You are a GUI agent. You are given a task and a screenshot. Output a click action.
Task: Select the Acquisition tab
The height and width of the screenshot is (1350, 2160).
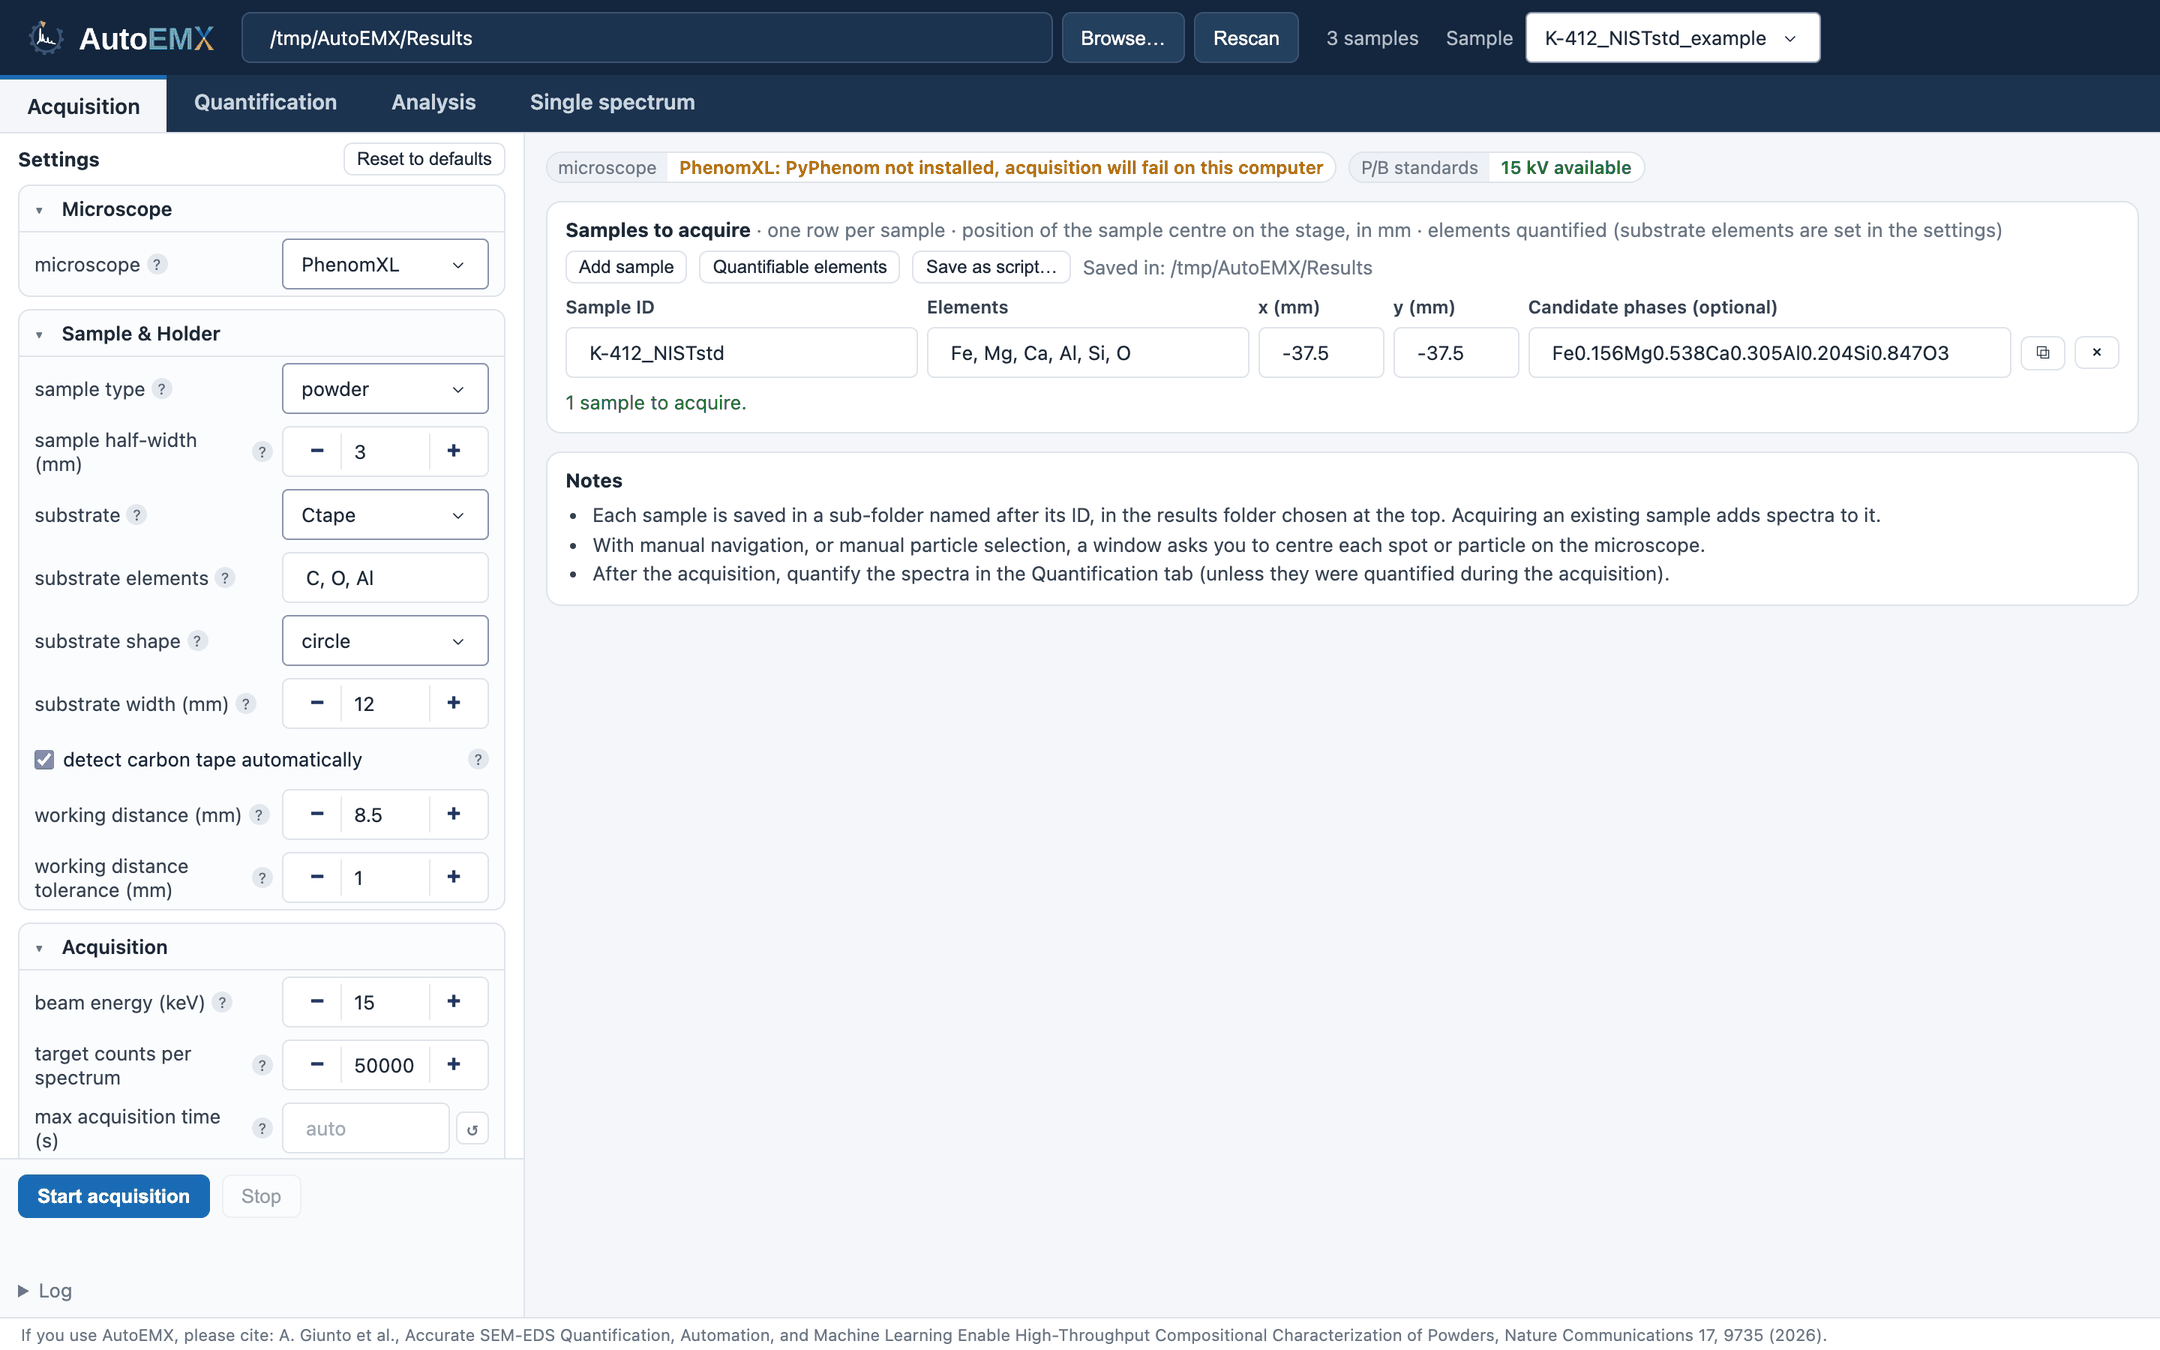(x=83, y=106)
